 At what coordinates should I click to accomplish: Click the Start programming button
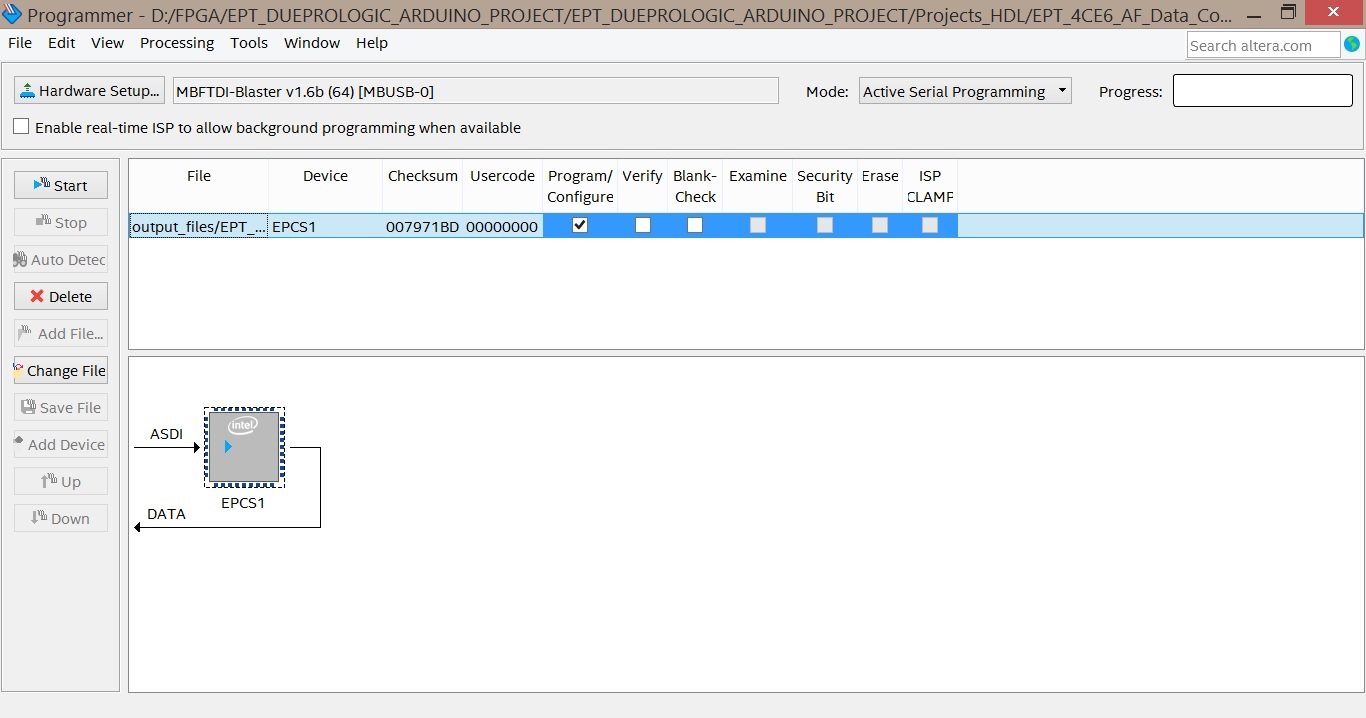click(61, 185)
